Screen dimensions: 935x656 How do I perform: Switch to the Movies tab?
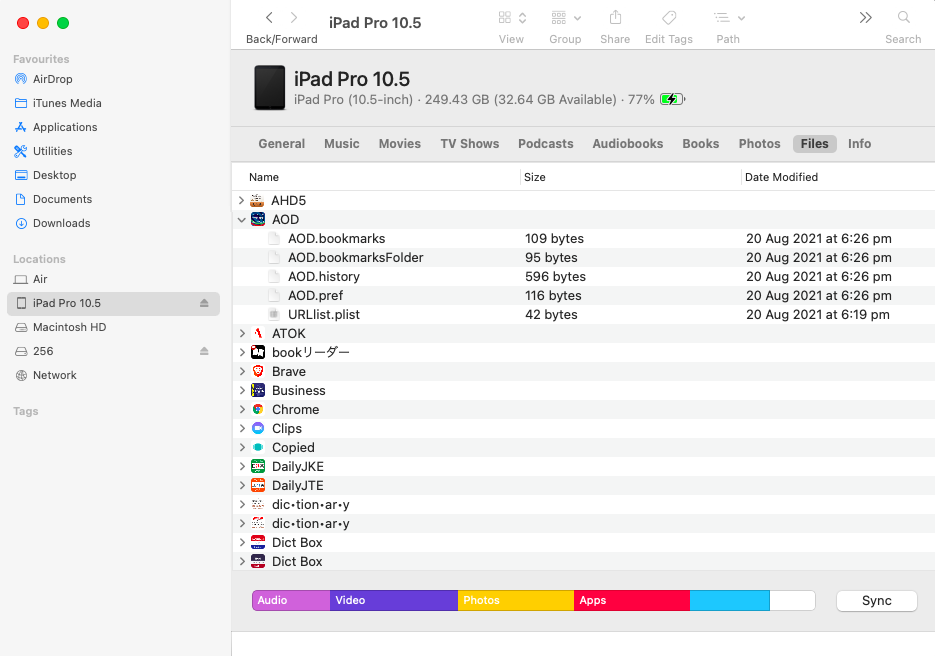[400, 144]
